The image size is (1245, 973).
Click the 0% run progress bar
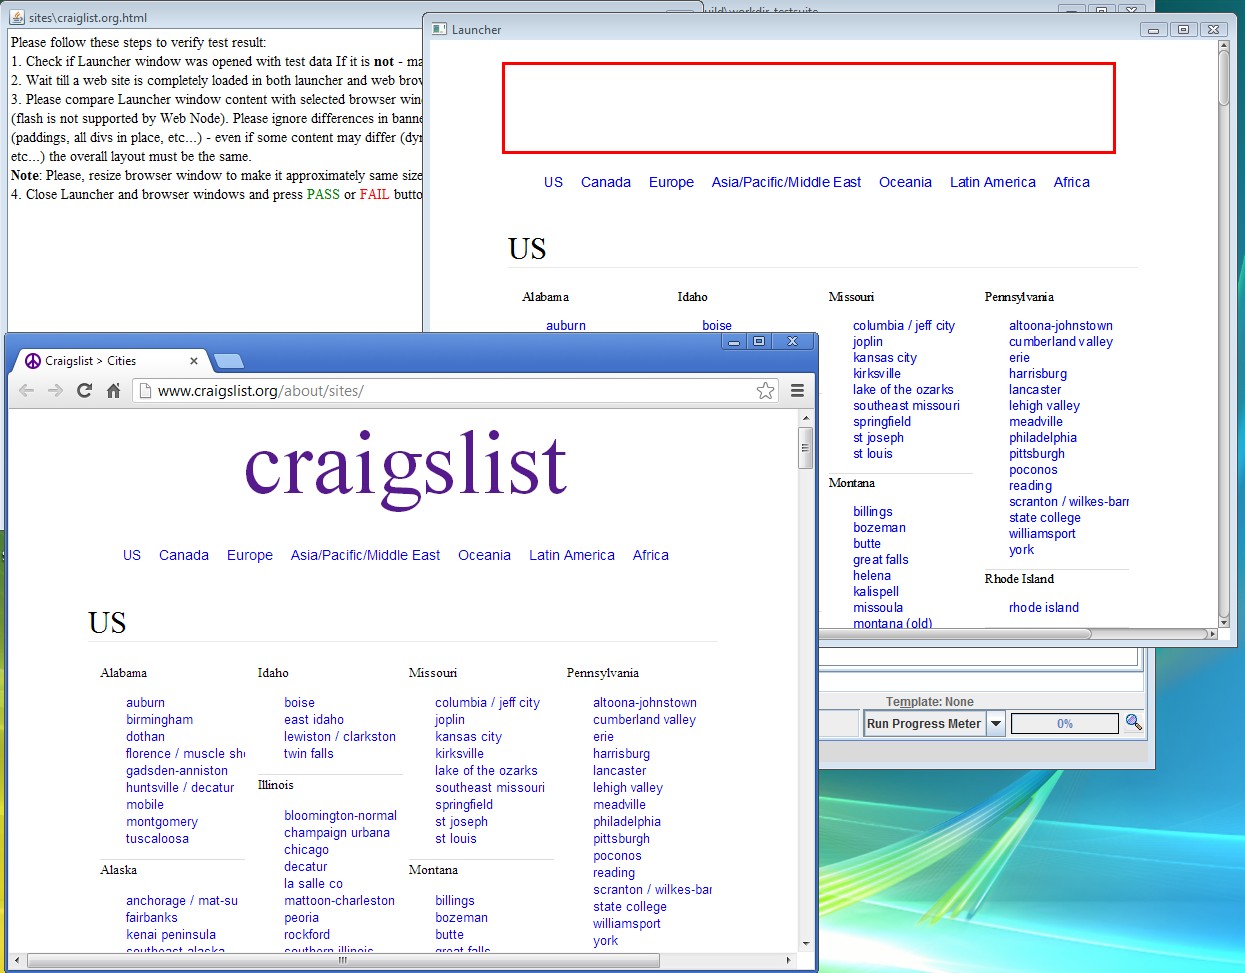click(x=1064, y=724)
